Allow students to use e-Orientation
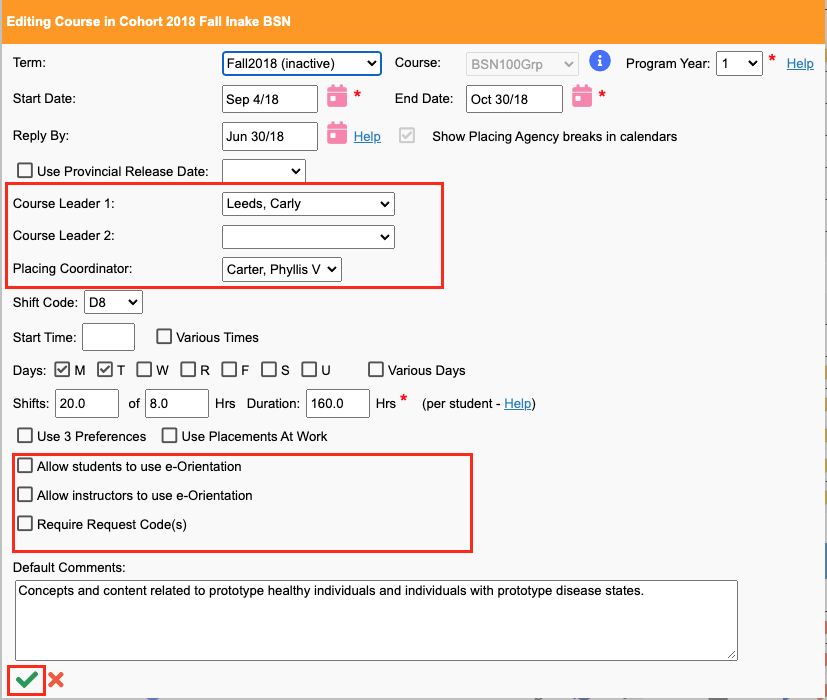 (x=25, y=466)
